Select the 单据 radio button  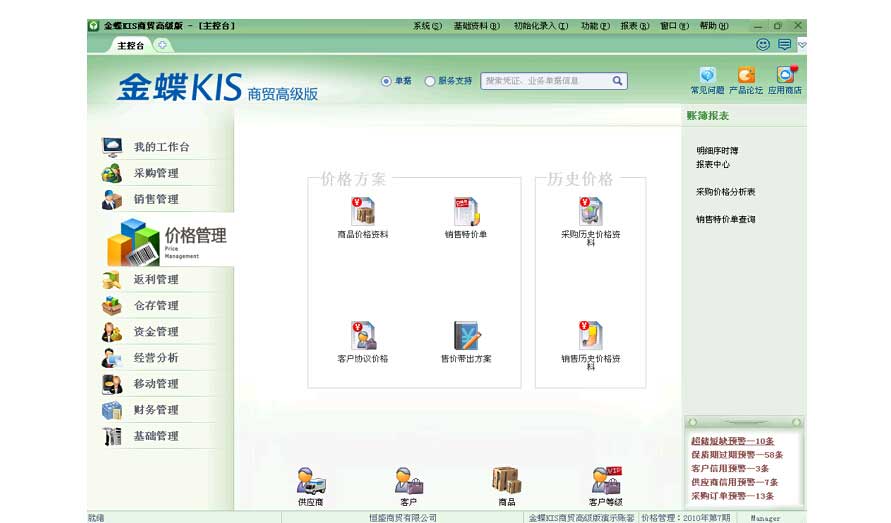coord(386,81)
